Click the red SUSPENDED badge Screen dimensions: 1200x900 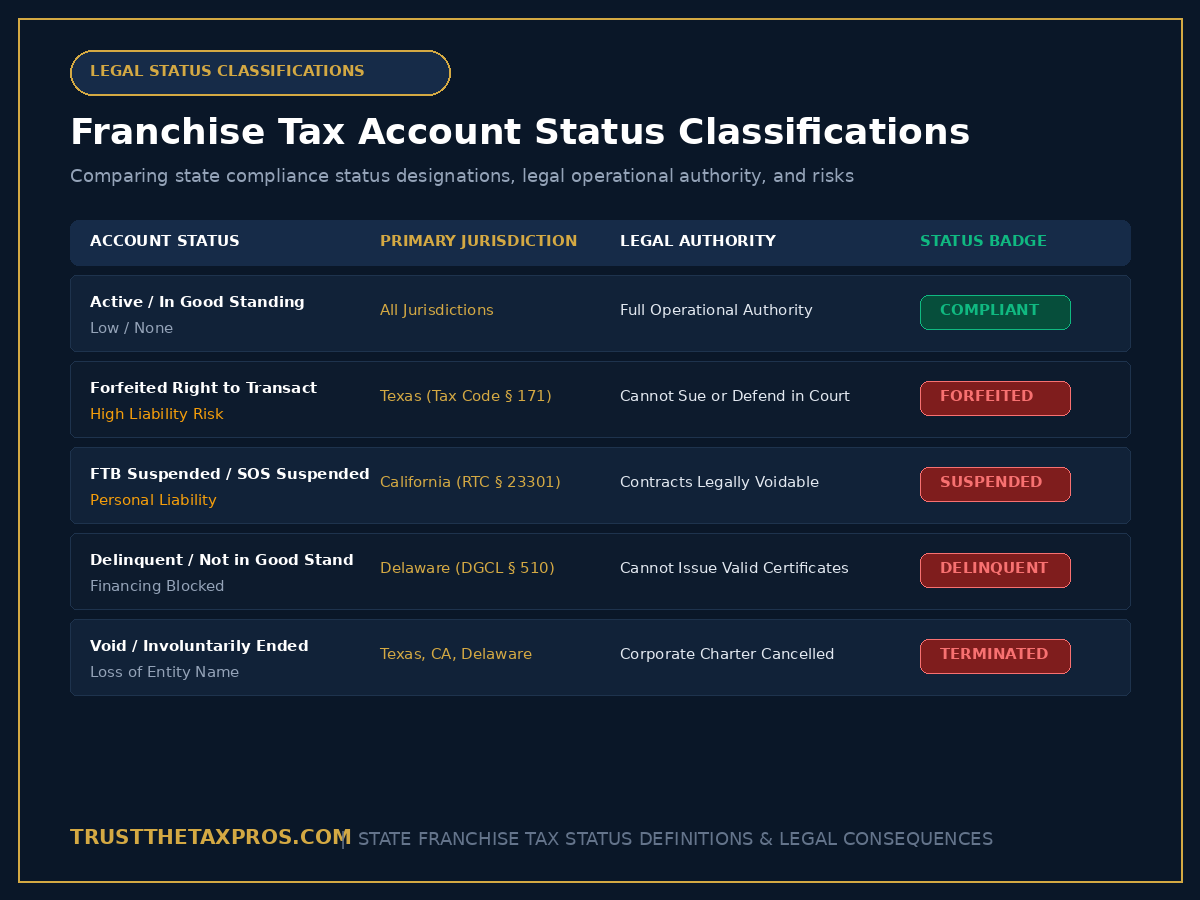coord(995,484)
